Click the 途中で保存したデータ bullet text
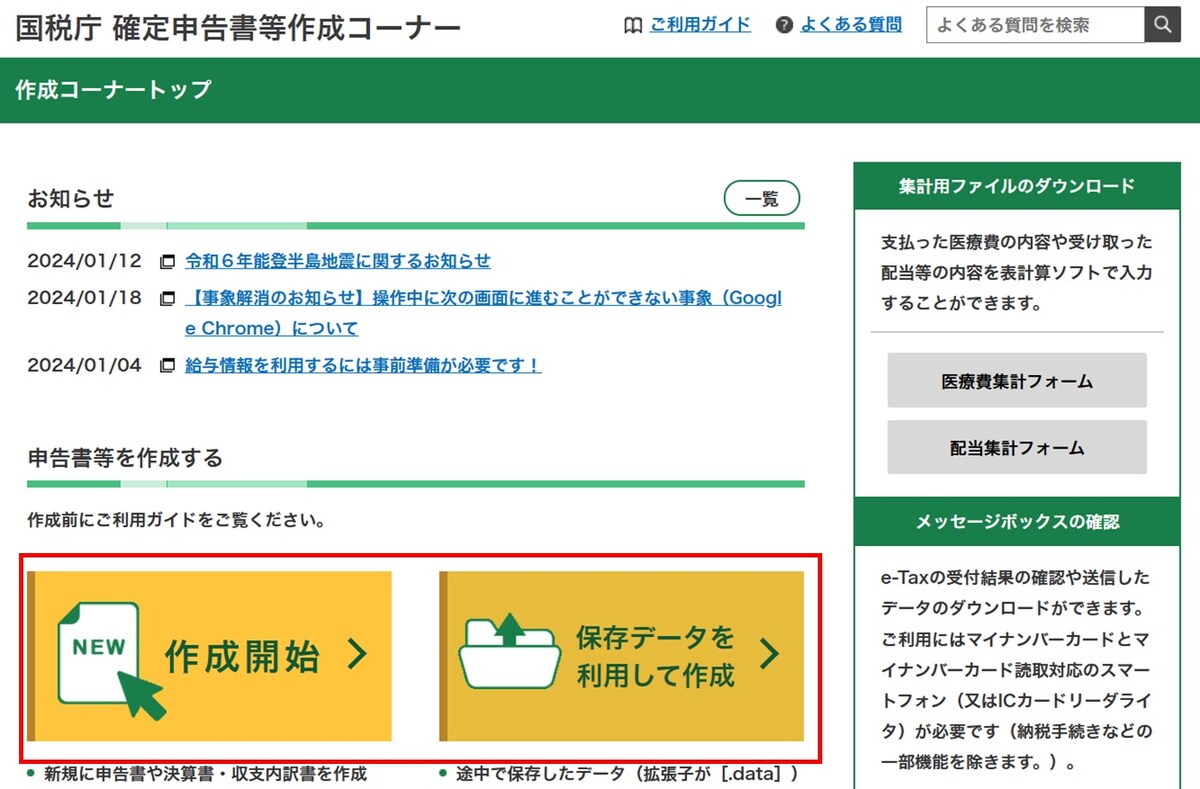 629,774
